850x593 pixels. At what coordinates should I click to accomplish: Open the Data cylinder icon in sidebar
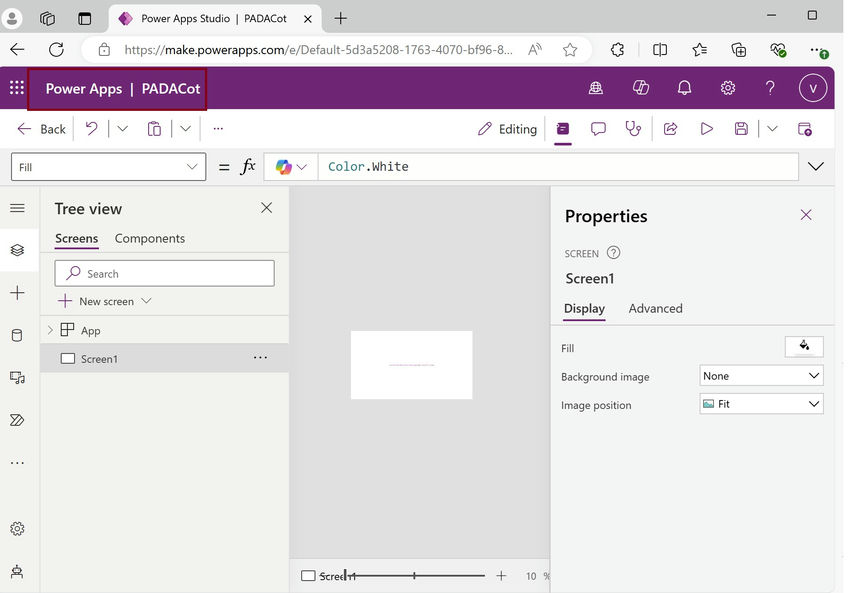(17, 336)
